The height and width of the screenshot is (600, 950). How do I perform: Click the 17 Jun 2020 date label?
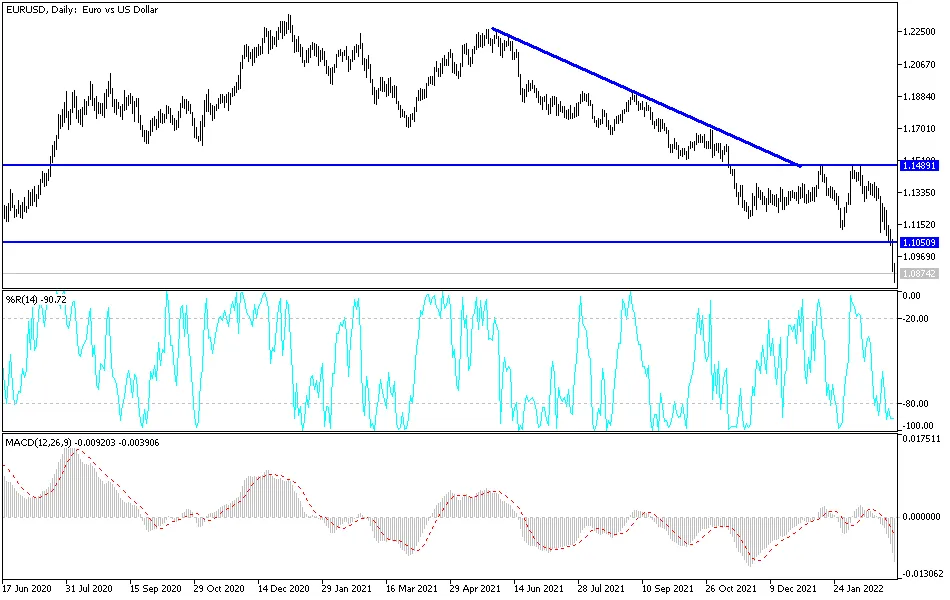click(27, 588)
